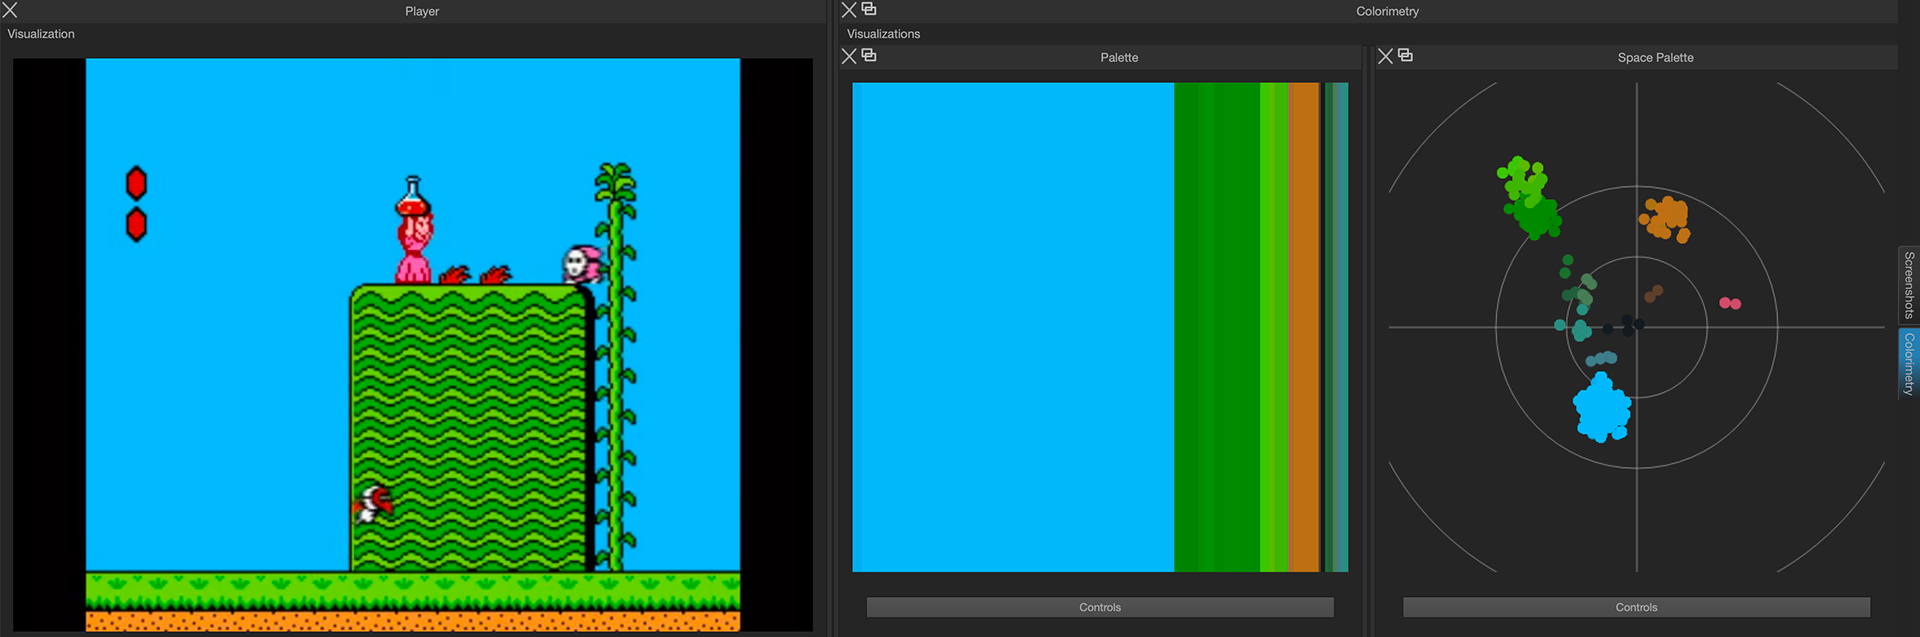This screenshot has width=1920, height=637.
Task: Pop out the Space Palette visualization
Action: [x=1405, y=55]
